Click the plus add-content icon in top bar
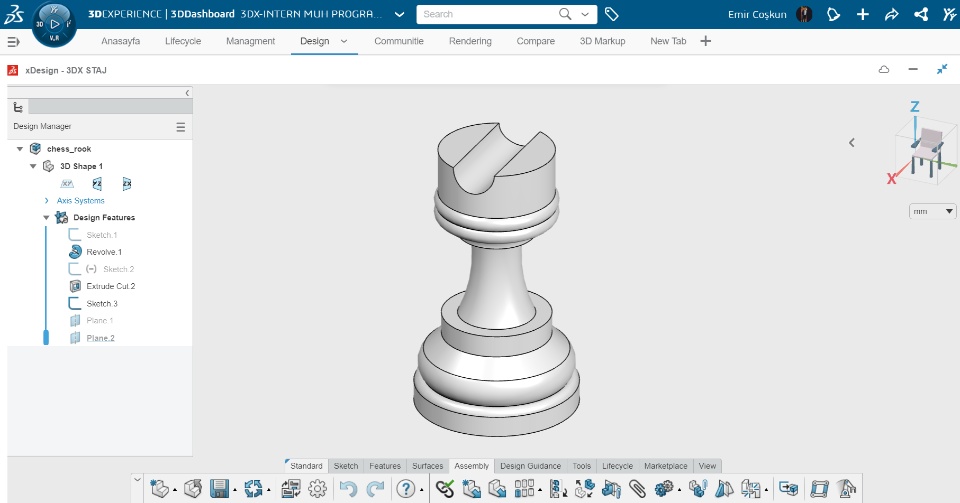Image resolution: width=960 pixels, height=503 pixels. coord(863,14)
